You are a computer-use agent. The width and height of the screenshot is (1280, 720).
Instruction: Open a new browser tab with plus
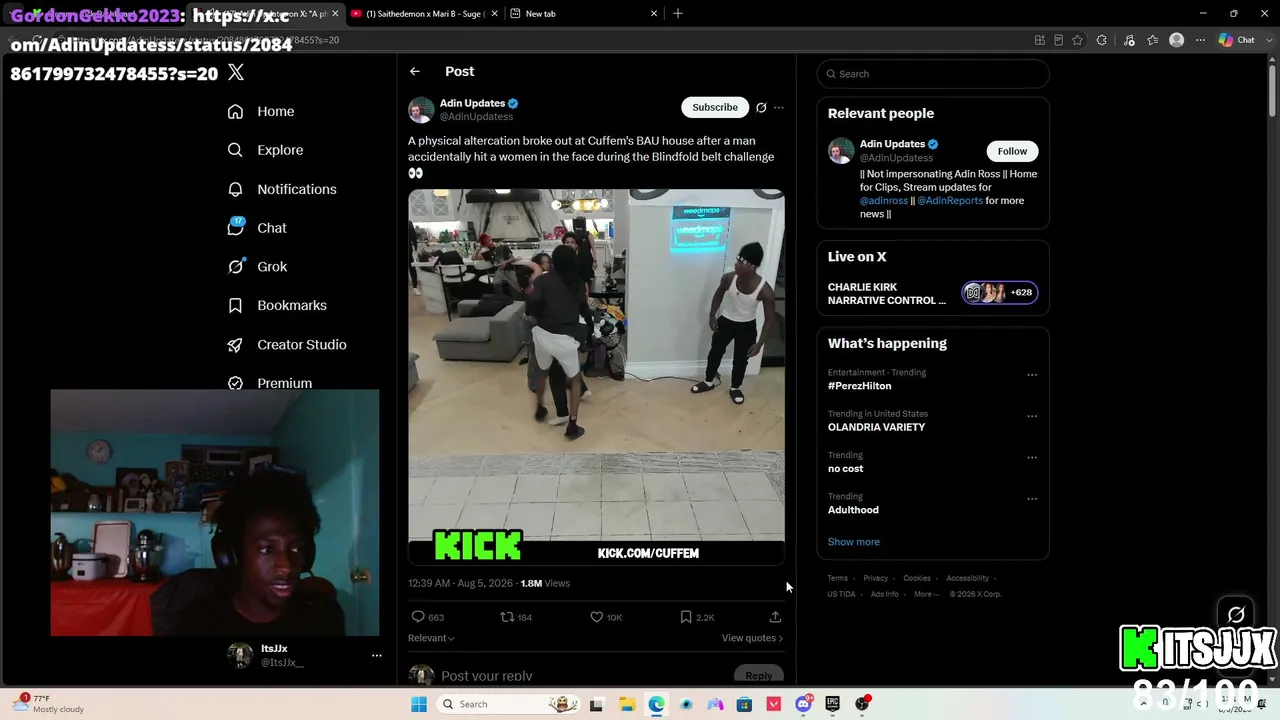[x=678, y=14]
